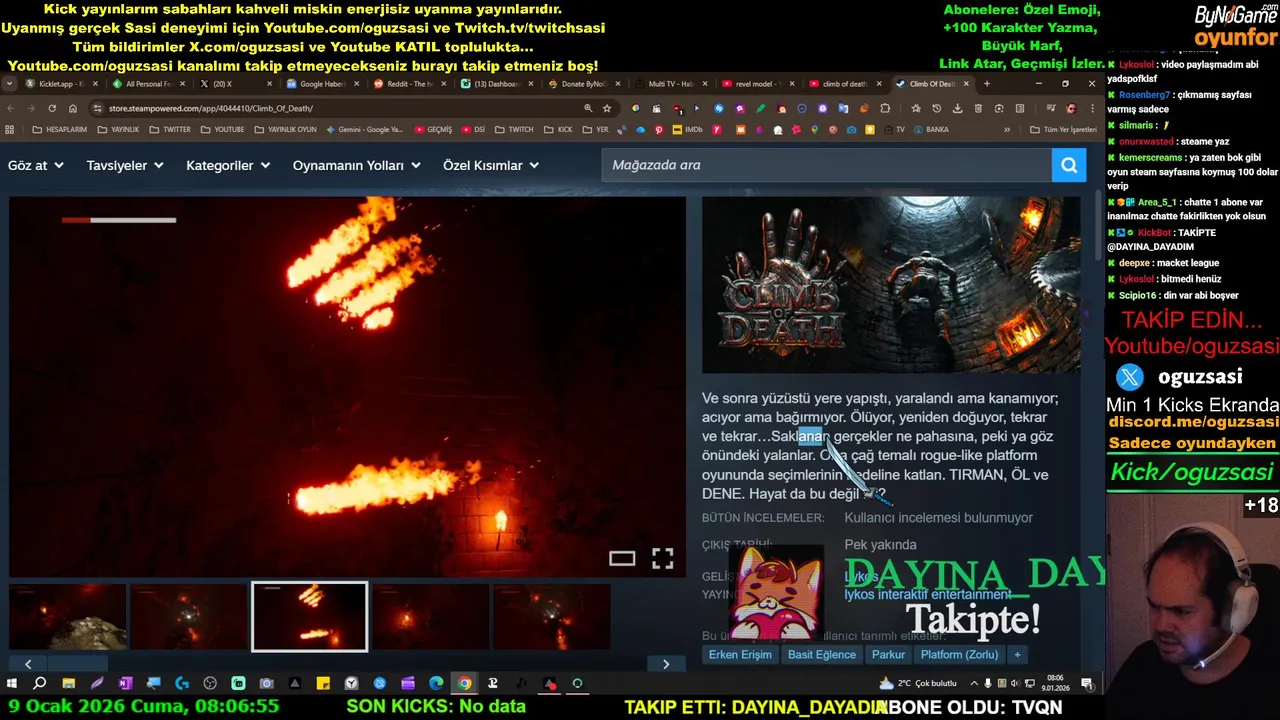Open Chrome tab search dropdown arrow
This screenshot has height=720, width=1280.
(x=10, y=84)
